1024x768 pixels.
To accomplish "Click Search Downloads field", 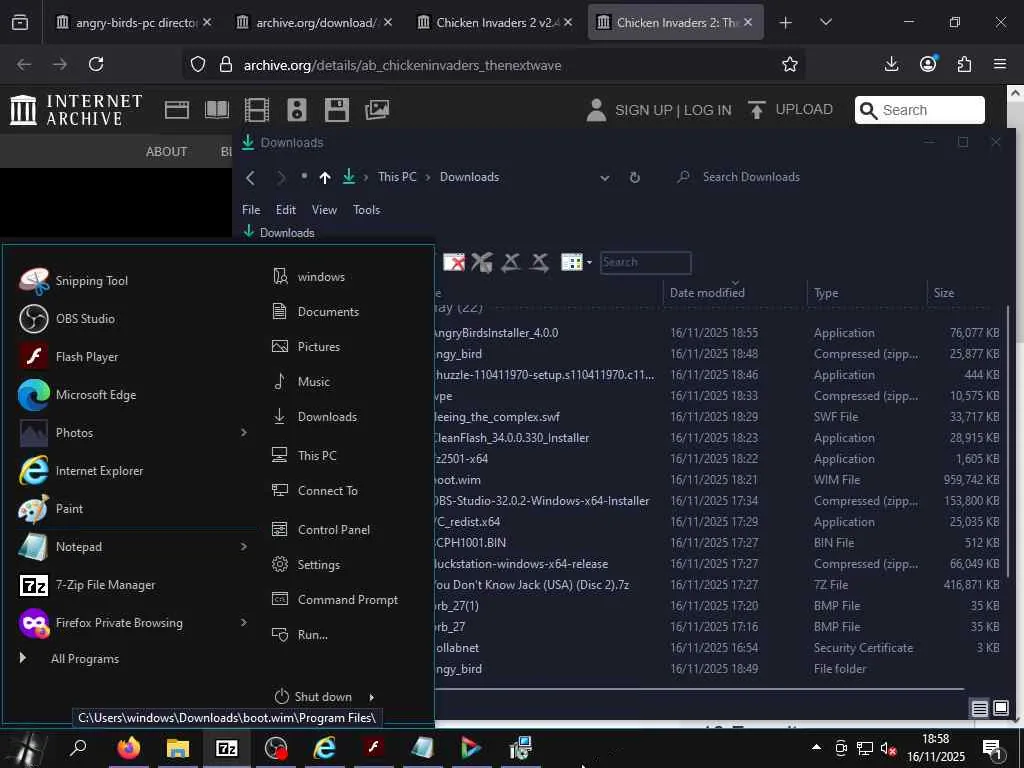I will [x=751, y=177].
